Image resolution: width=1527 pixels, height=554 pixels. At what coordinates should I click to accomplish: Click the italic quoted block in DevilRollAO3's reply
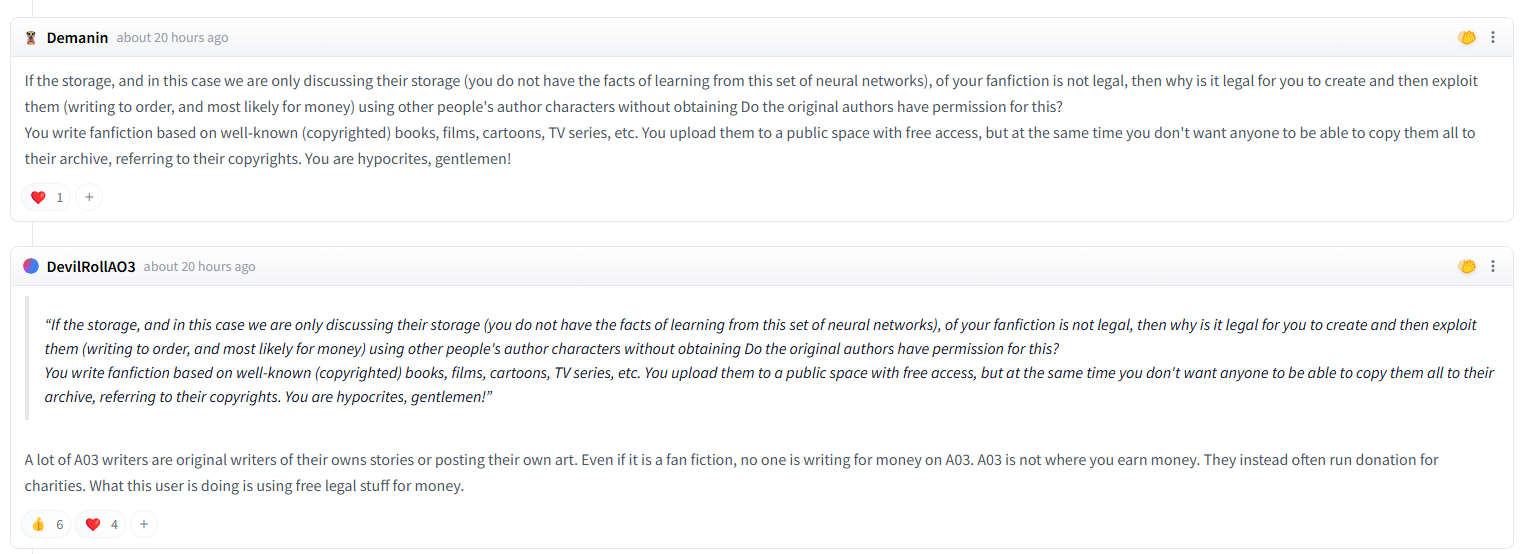(769, 361)
